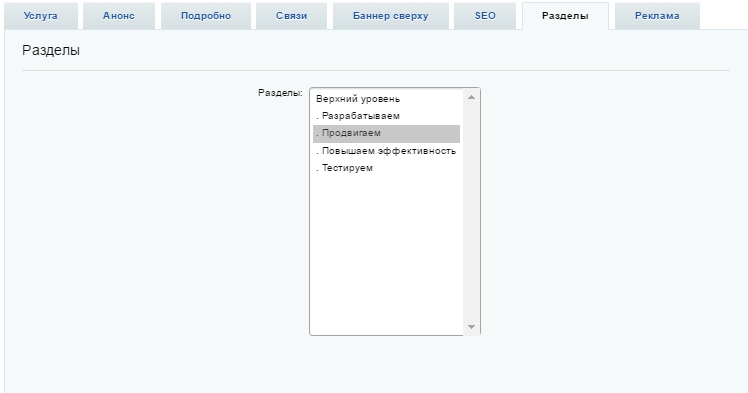The height and width of the screenshot is (393, 748).
Task: Select Повышаем эффективность in the list
Action: pyautogui.click(x=386, y=151)
